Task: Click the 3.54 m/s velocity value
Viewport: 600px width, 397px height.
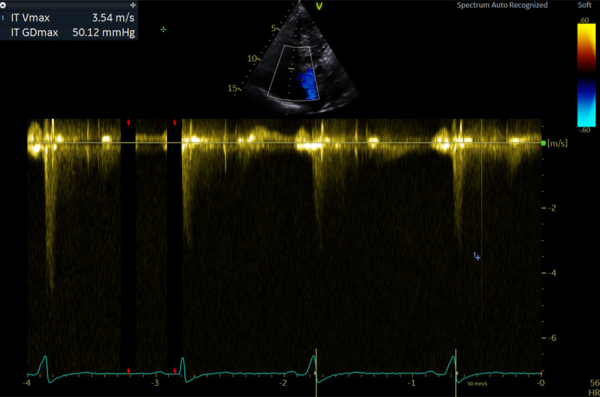Action: (x=113, y=18)
